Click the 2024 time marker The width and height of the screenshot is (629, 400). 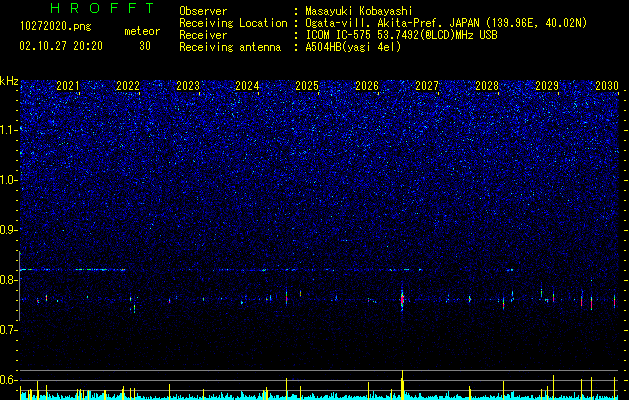tap(247, 86)
